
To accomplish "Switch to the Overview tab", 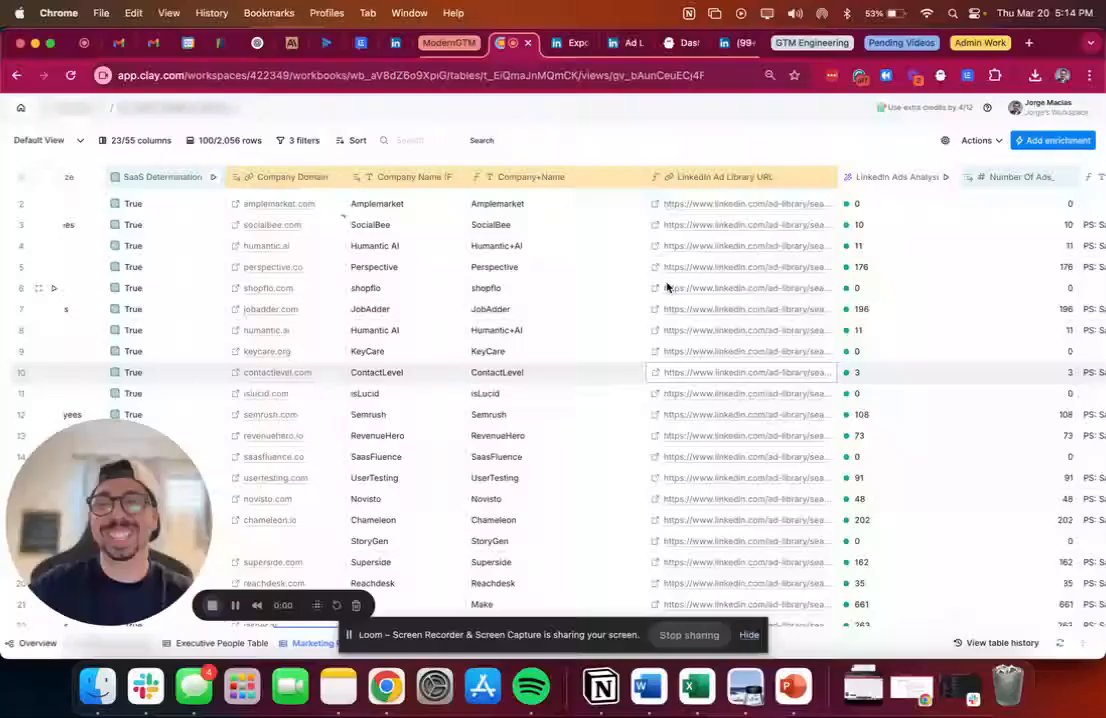I will pyautogui.click(x=31, y=643).
